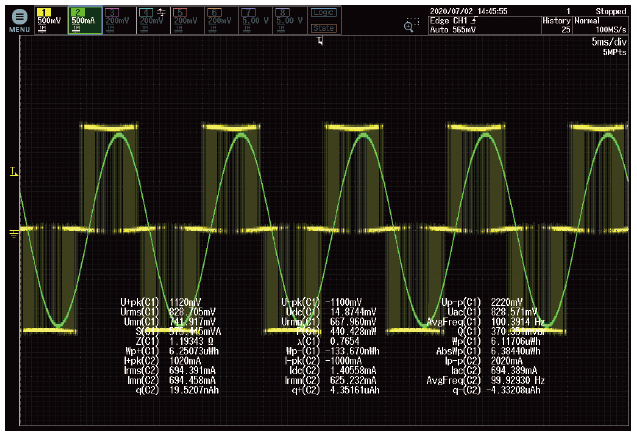Open the Normal 100MS/s acquisition box
Viewport: 637px width, 439px height.
tap(600, 25)
